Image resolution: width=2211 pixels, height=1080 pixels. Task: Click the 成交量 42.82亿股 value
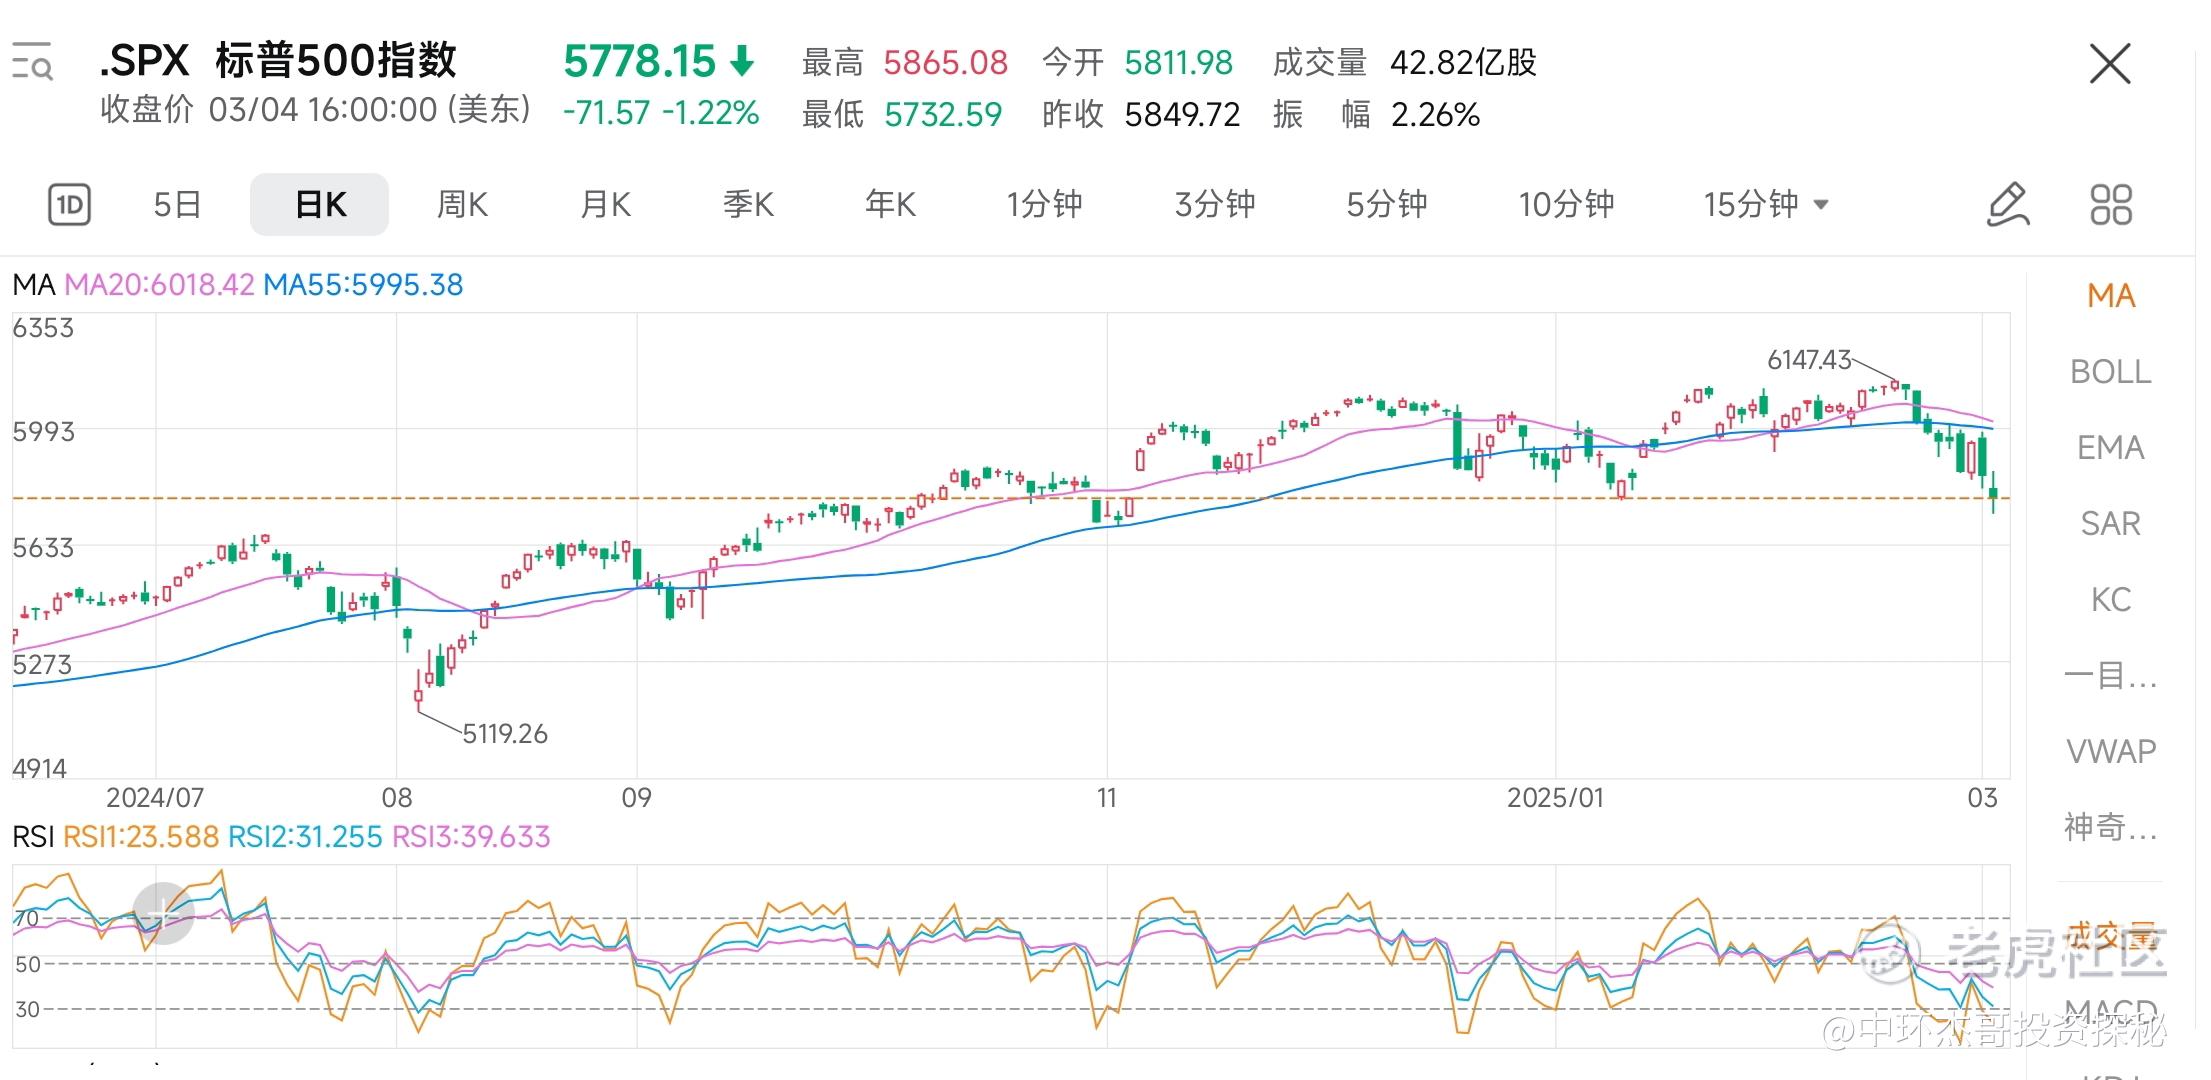click(1463, 63)
